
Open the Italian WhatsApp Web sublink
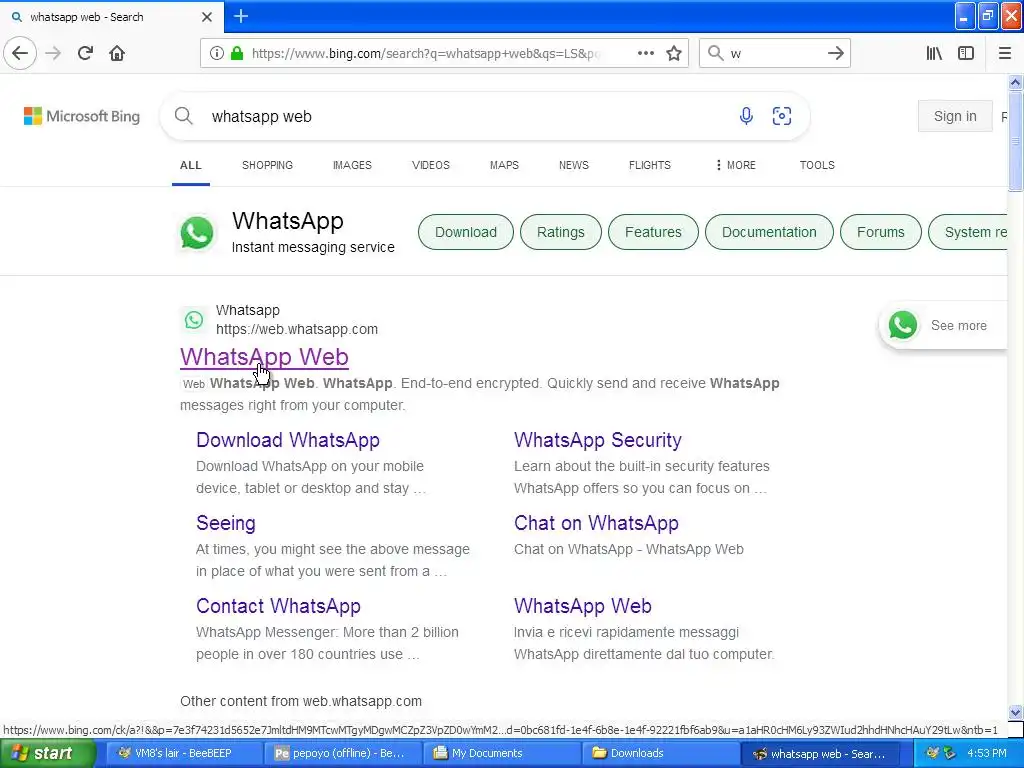(x=583, y=606)
